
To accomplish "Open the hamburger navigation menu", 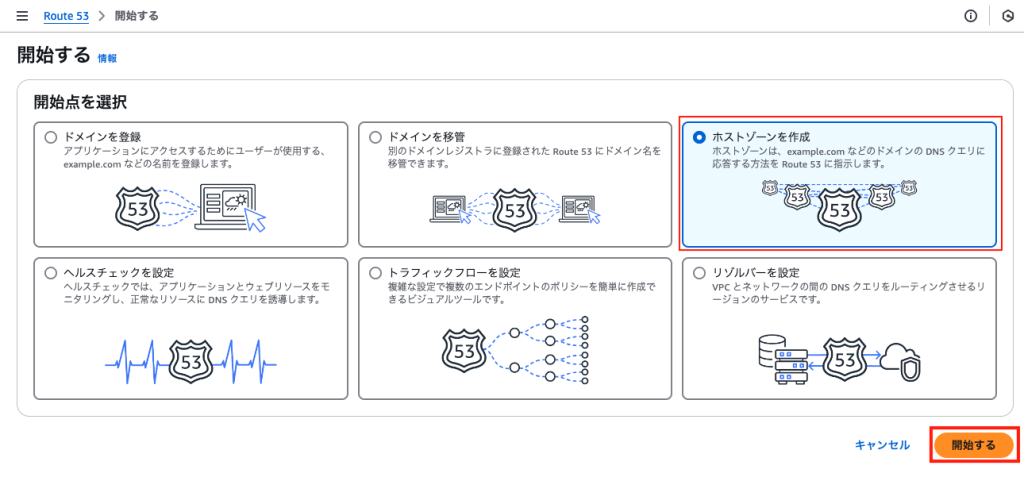I will [22, 16].
